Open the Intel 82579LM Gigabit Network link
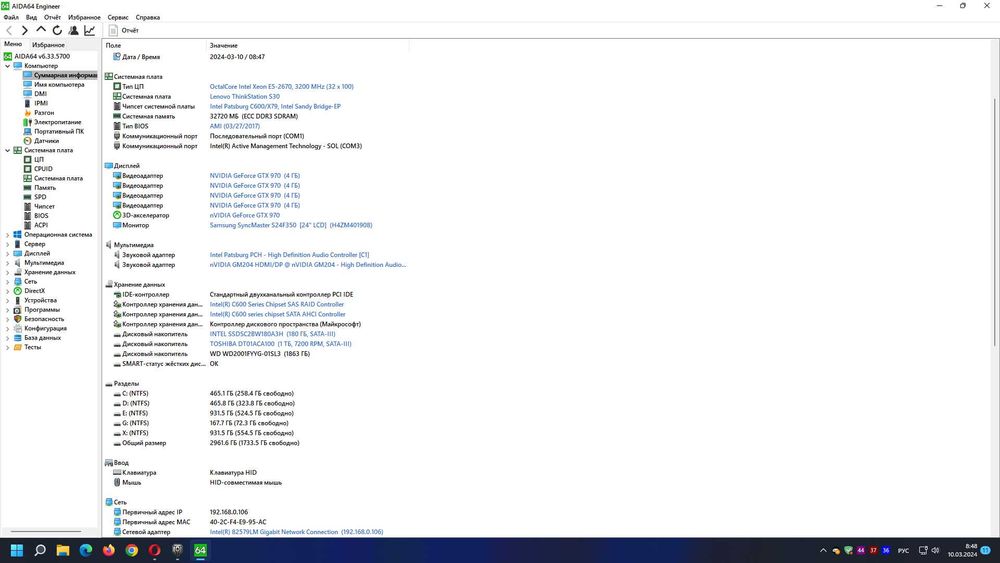1000x563 pixels. 297,532
